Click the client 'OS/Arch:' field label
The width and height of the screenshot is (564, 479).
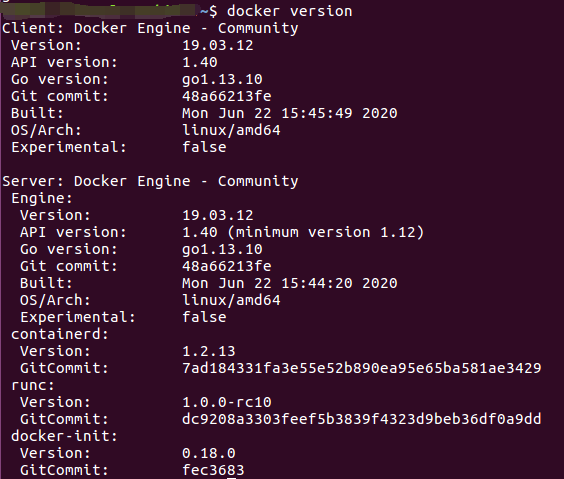click(46, 130)
